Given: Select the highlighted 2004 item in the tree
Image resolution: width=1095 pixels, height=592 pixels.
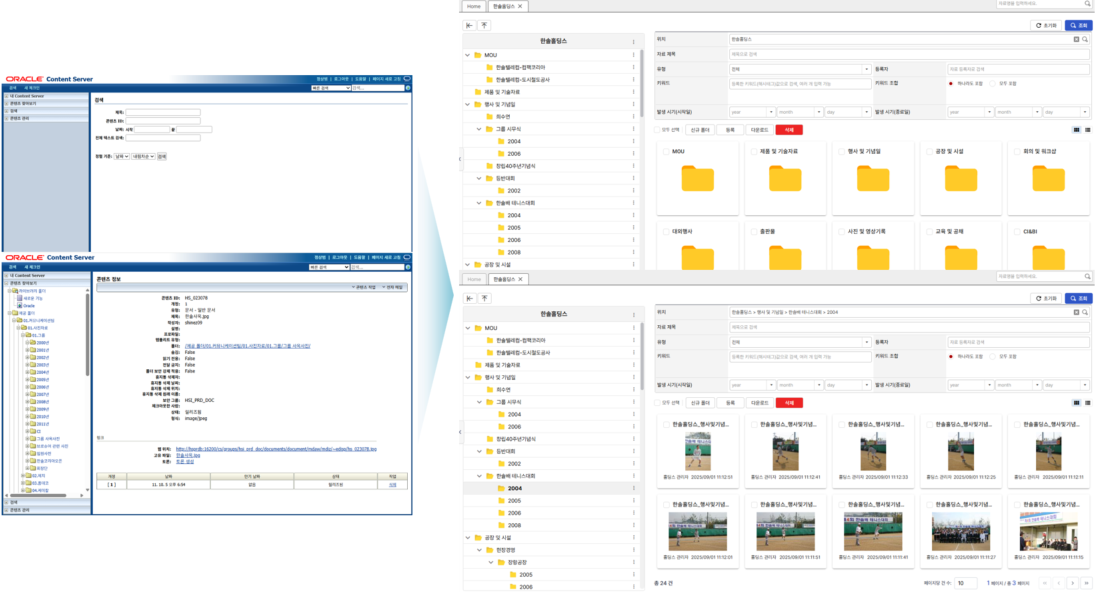Looking at the screenshot, I should pos(515,488).
